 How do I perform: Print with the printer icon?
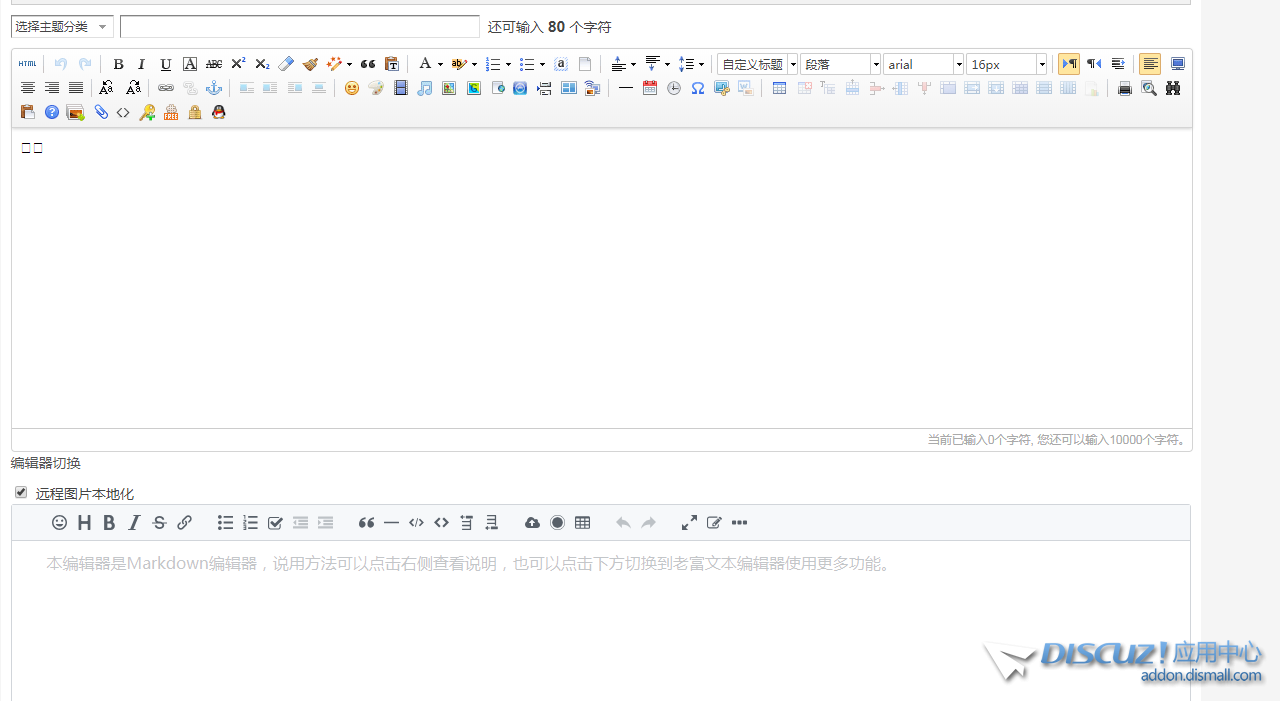(x=1125, y=88)
